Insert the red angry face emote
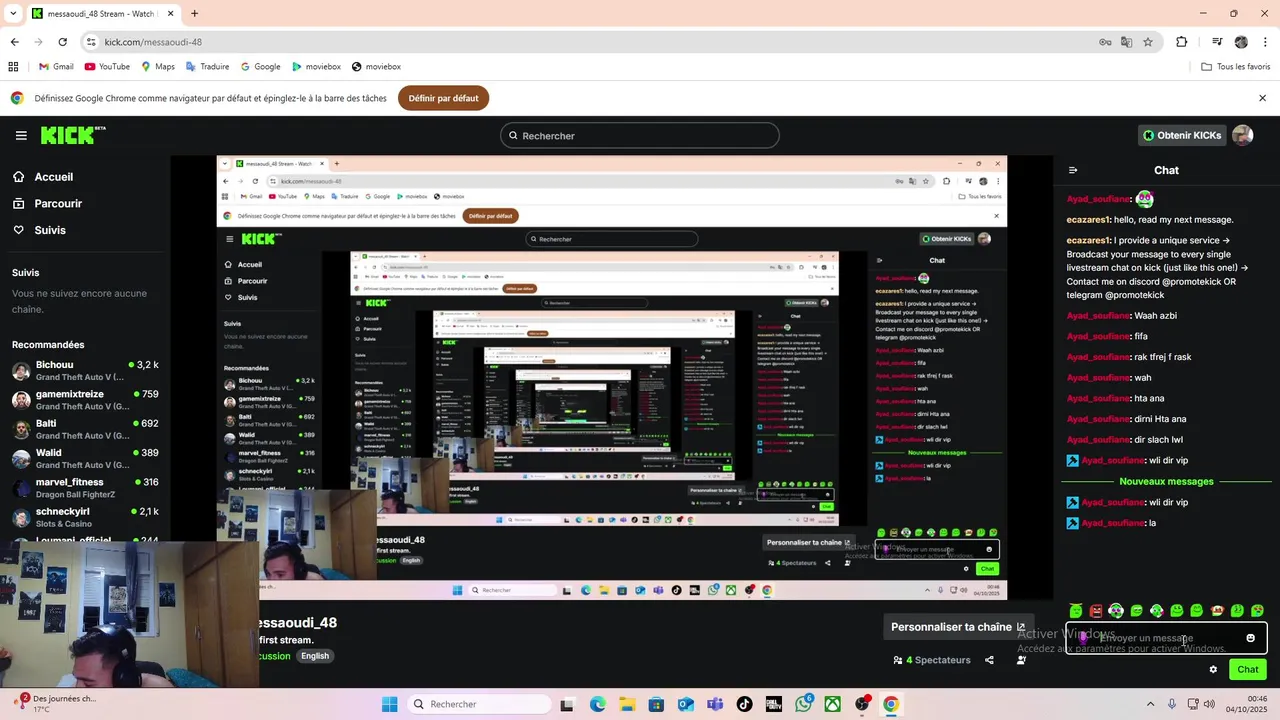The image size is (1280, 720). click(x=1096, y=610)
